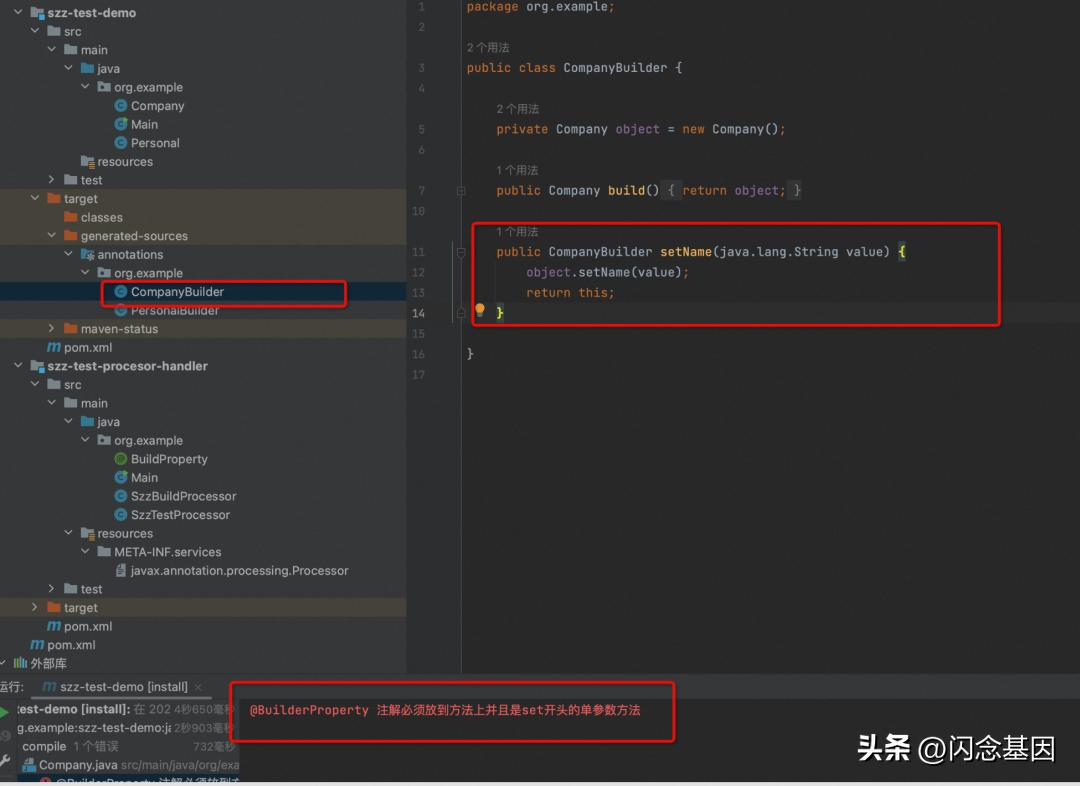Expand the maven-status folder
The image size is (1080, 786).
pos(52,329)
